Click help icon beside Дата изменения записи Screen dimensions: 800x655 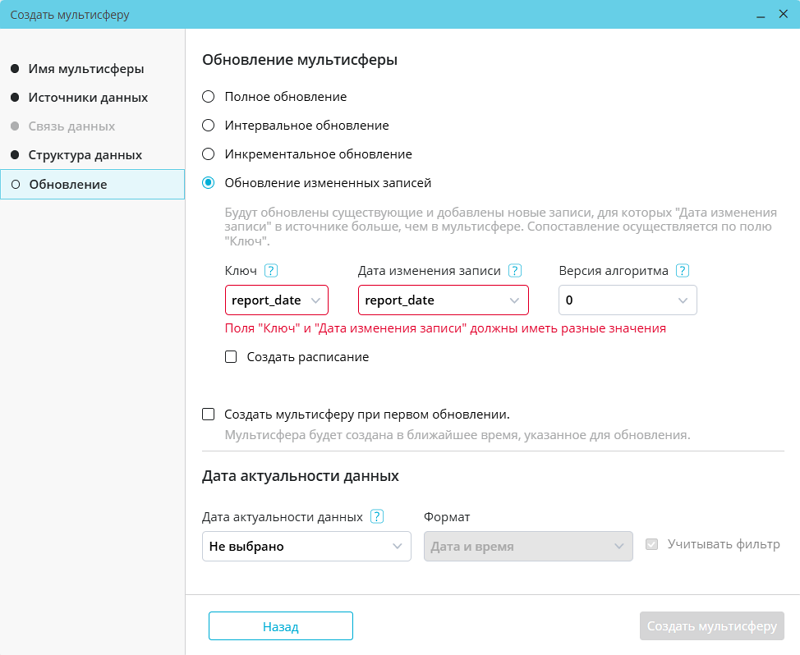[x=515, y=271]
